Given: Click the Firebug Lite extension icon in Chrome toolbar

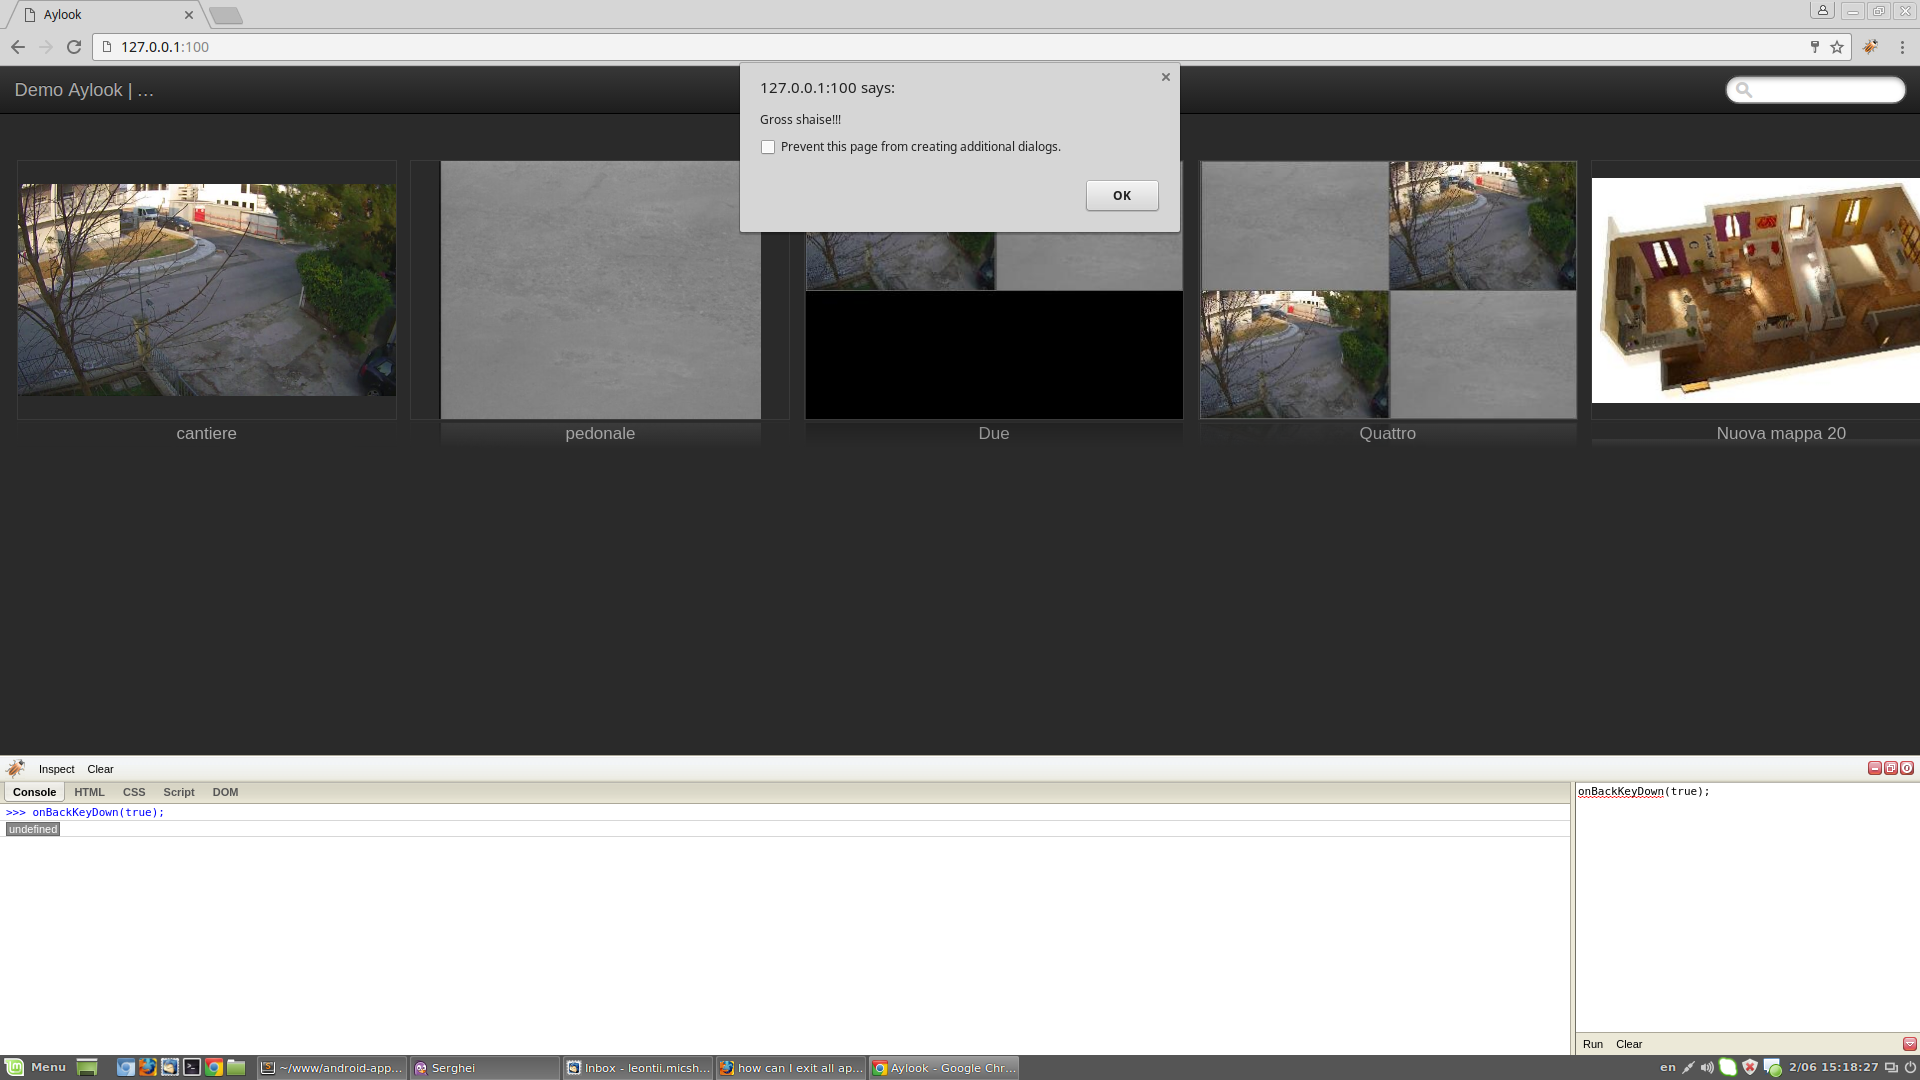Looking at the screenshot, I should coord(1870,47).
